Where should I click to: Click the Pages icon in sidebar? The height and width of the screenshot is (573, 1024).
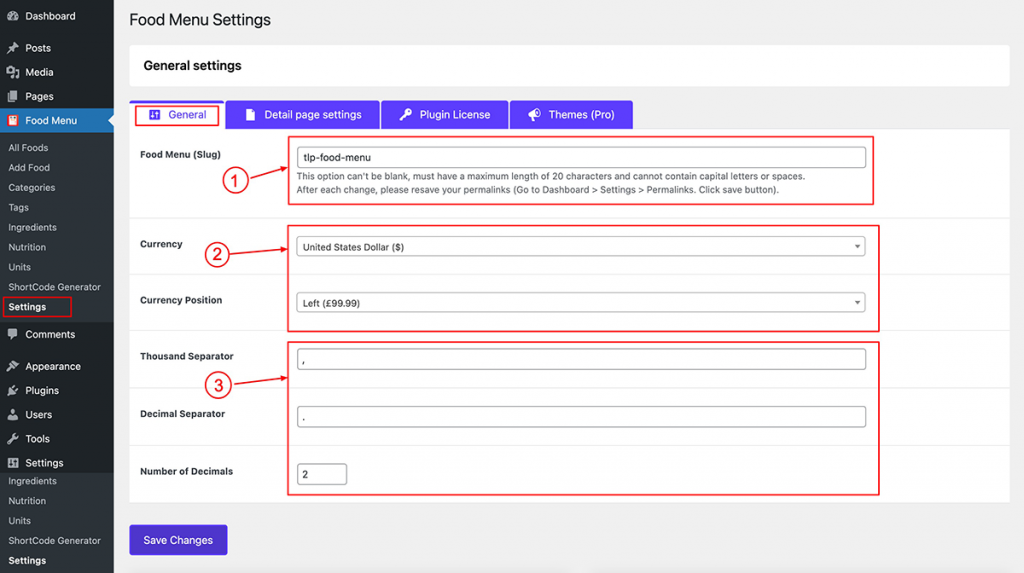point(13,96)
